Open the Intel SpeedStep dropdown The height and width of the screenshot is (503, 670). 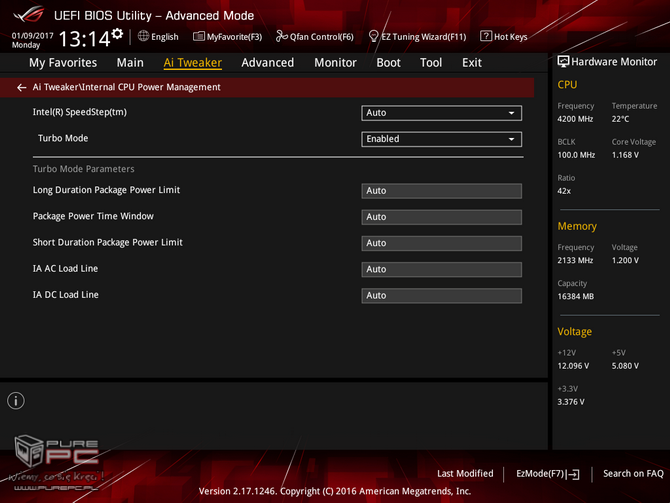441,113
